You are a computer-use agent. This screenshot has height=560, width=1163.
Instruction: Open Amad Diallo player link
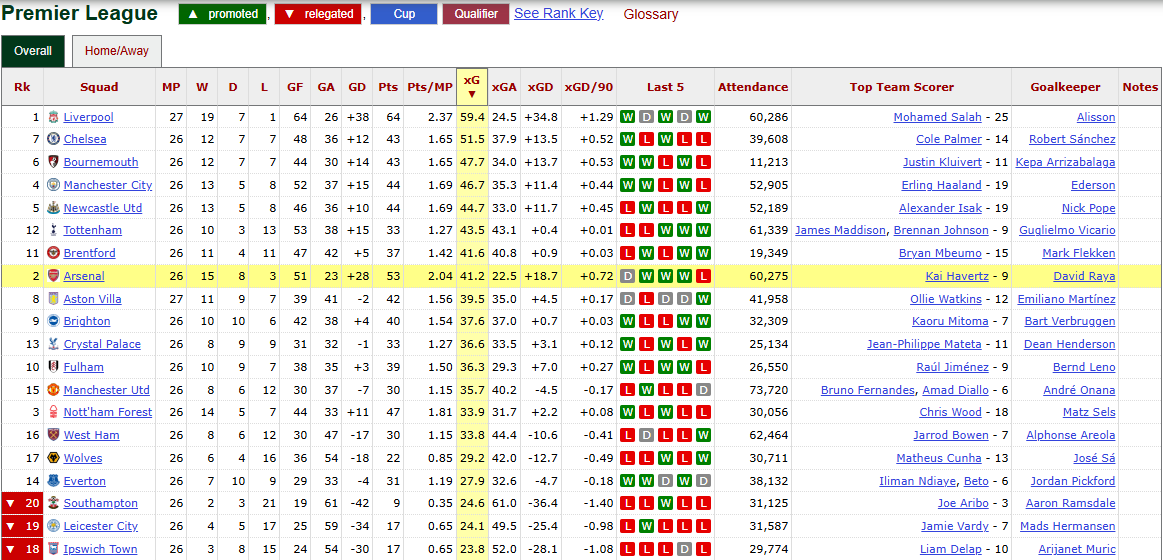[x=955, y=389]
